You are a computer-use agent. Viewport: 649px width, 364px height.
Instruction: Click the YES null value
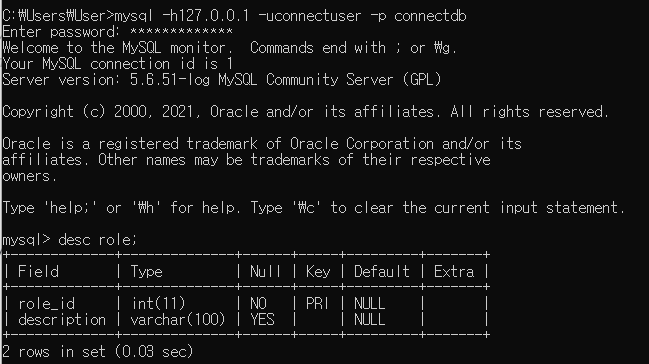coord(262,320)
